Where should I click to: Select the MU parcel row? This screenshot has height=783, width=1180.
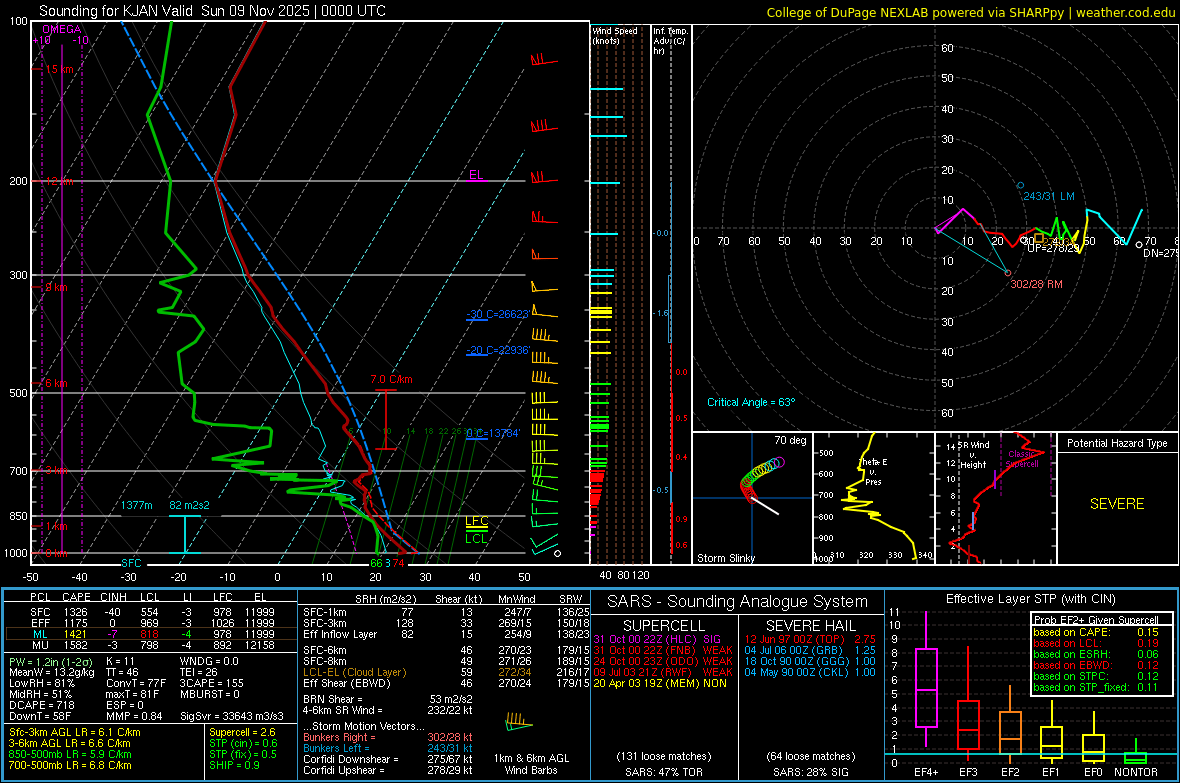(x=150, y=645)
